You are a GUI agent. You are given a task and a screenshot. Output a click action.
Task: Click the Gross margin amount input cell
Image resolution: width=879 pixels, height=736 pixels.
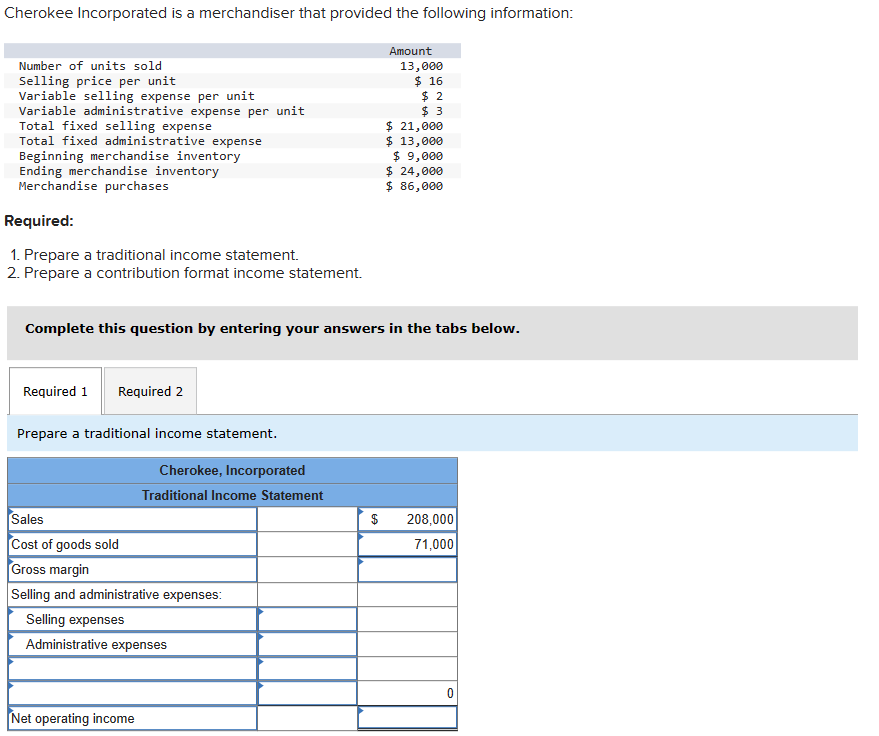(x=408, y=570)
